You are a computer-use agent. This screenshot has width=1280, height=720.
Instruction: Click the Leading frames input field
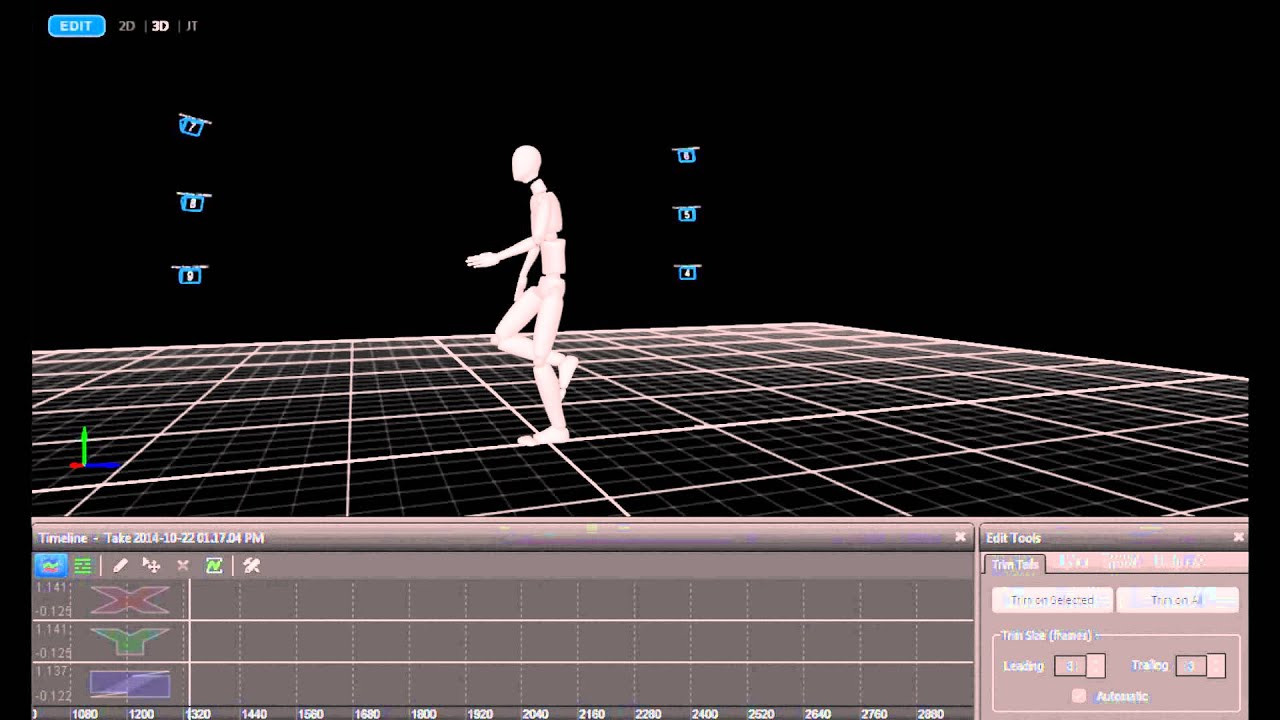tap(1070, 666)
